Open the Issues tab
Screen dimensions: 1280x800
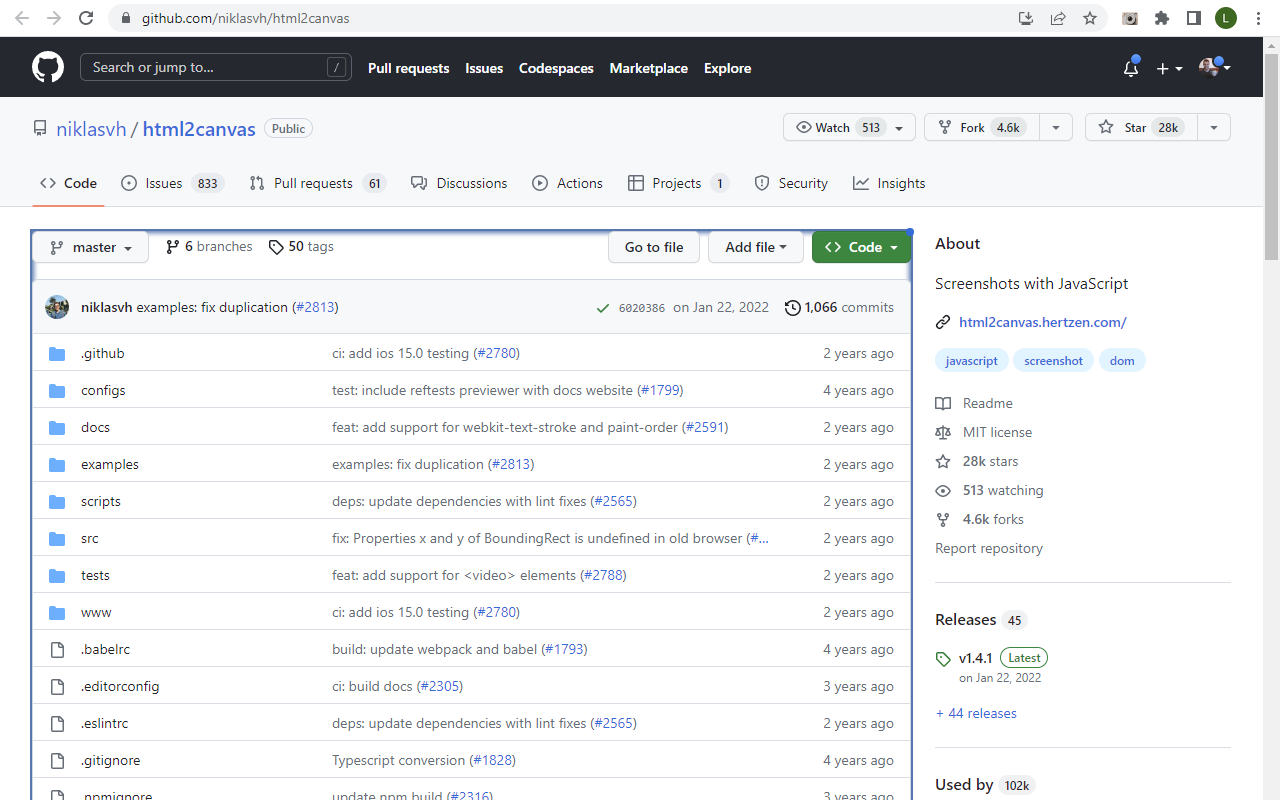(x=171, y=183)
